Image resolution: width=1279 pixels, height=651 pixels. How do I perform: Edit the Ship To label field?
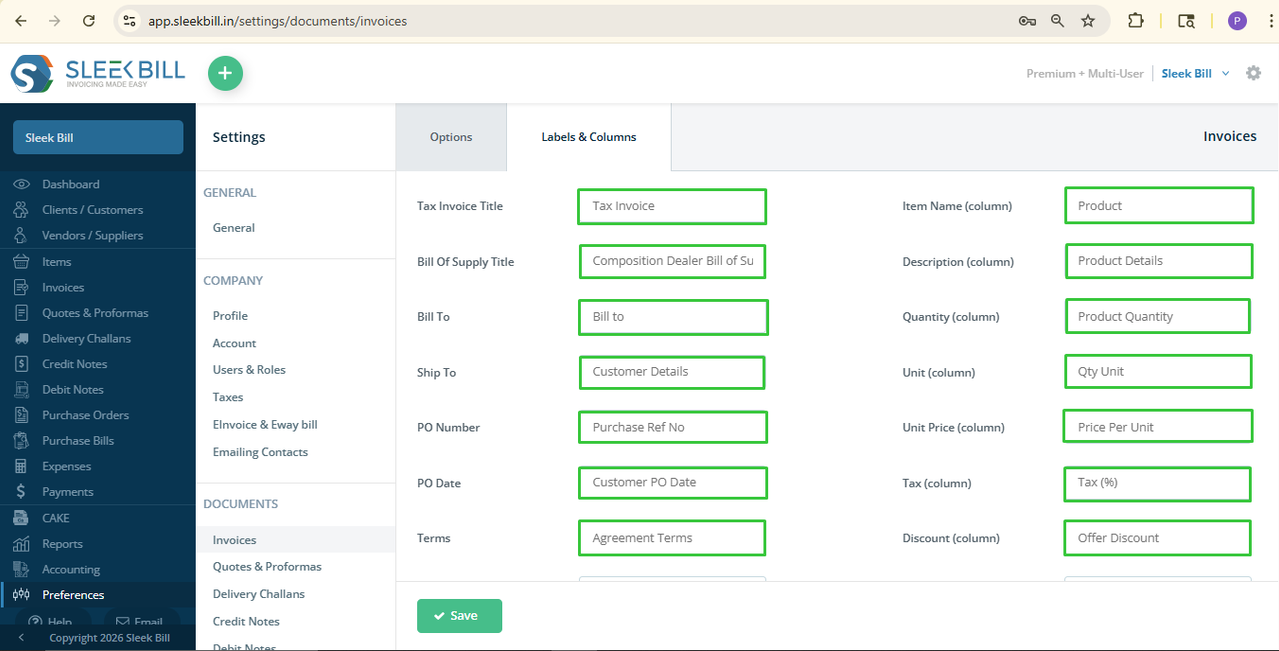pyautogui.click(x=672, y=372)
